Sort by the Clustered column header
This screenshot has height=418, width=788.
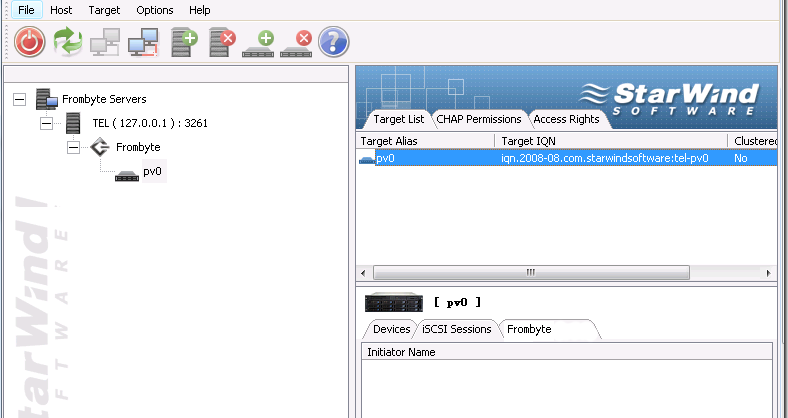(753, 141)
